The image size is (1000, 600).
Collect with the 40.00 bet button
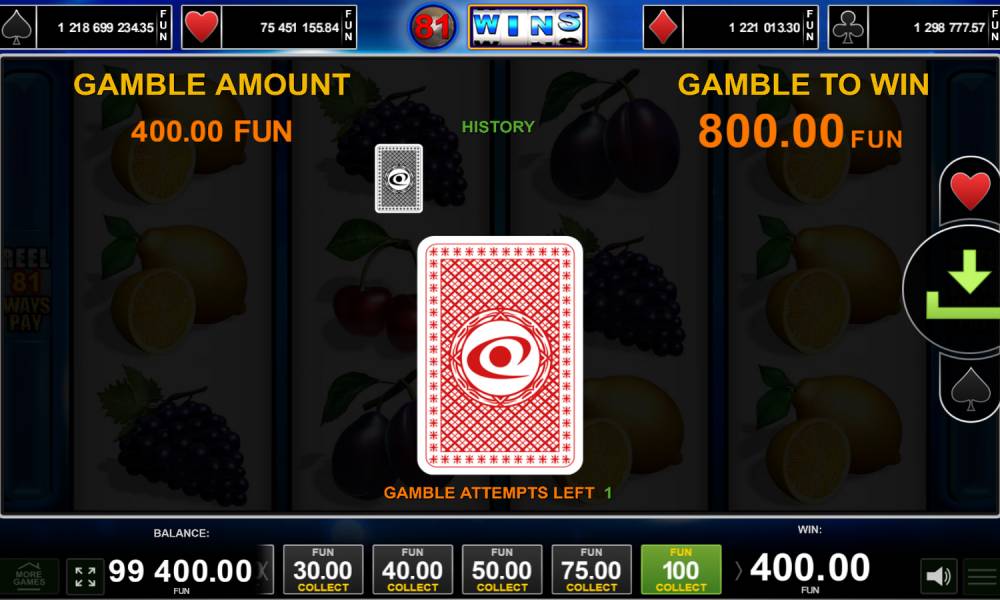click(x=413, y=569)
